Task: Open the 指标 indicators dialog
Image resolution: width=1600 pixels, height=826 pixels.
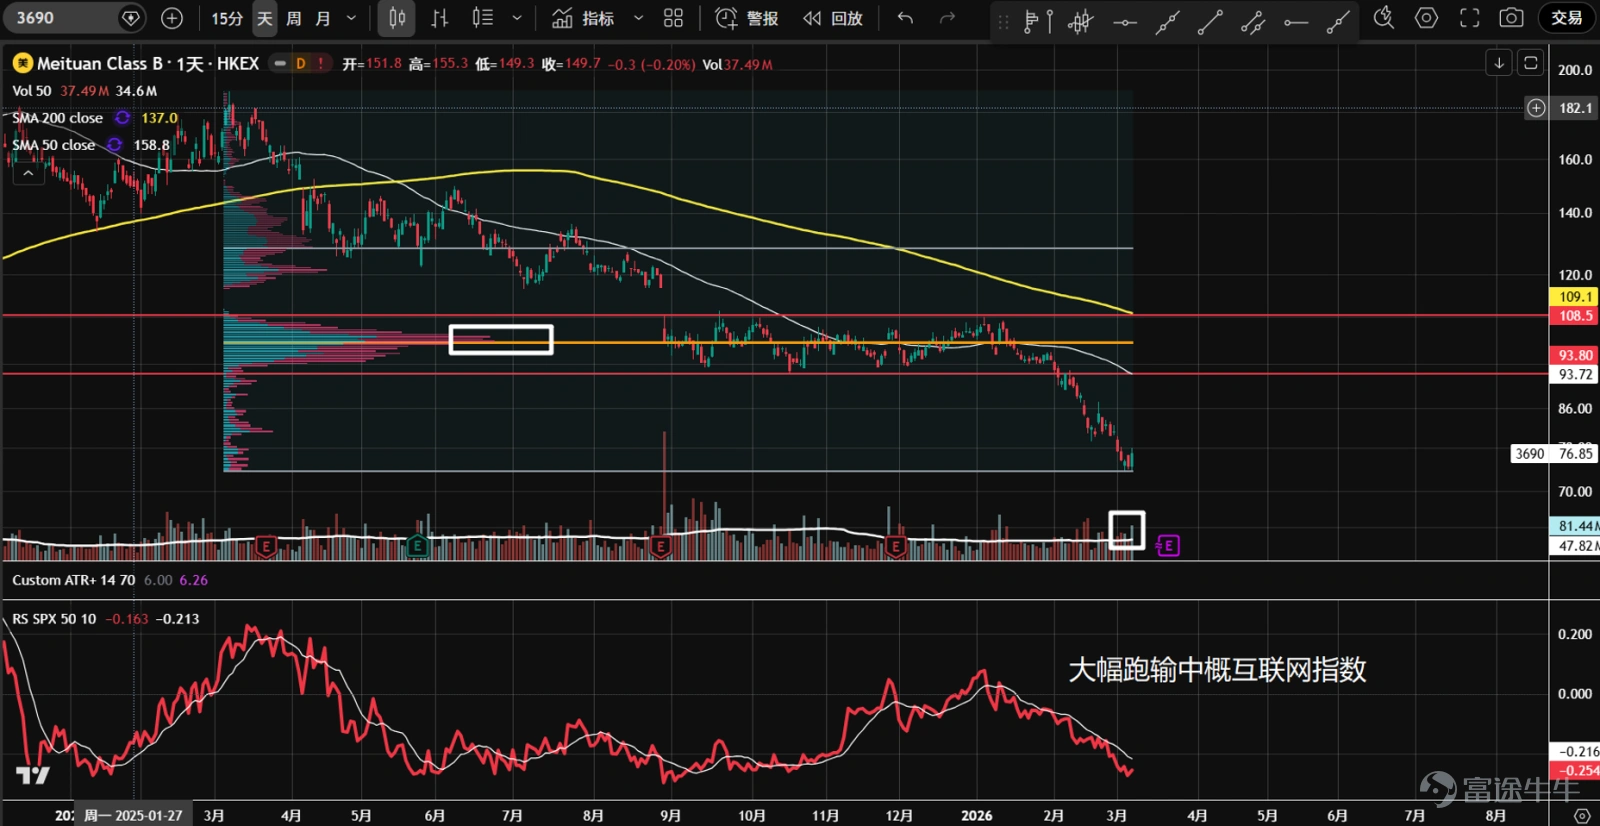Action: [583, 18]
